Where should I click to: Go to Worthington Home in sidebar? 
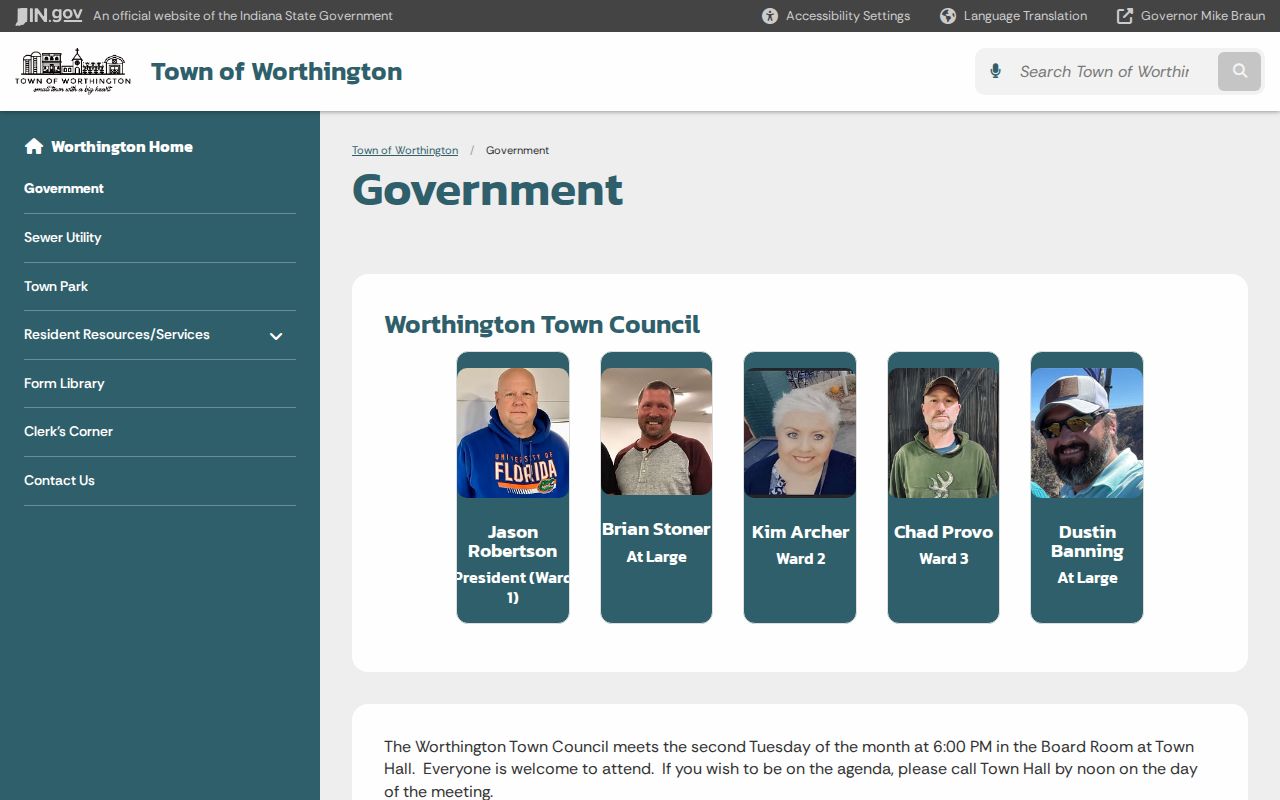point(122,146)
